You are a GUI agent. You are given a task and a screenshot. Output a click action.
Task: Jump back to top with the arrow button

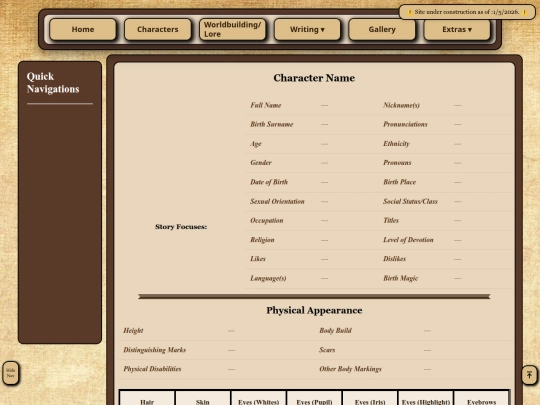[529, 375]
